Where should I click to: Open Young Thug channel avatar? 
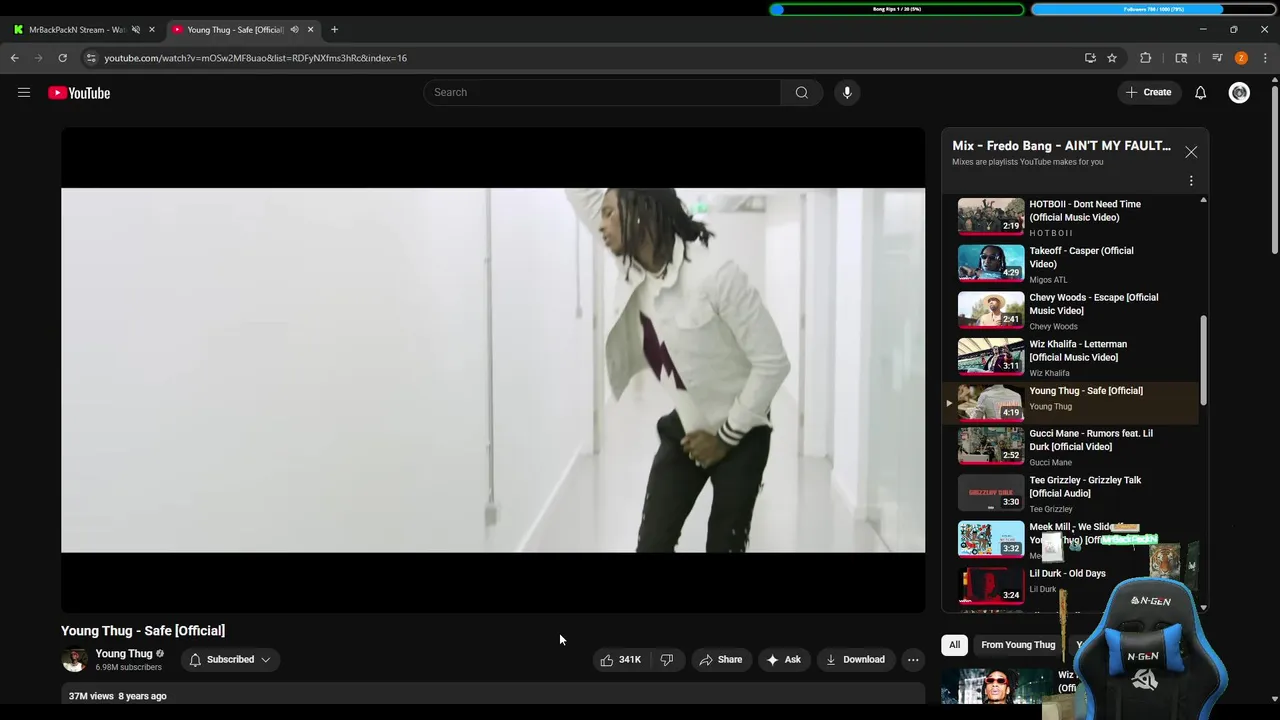pyautogui.click(x=74, y=660)
